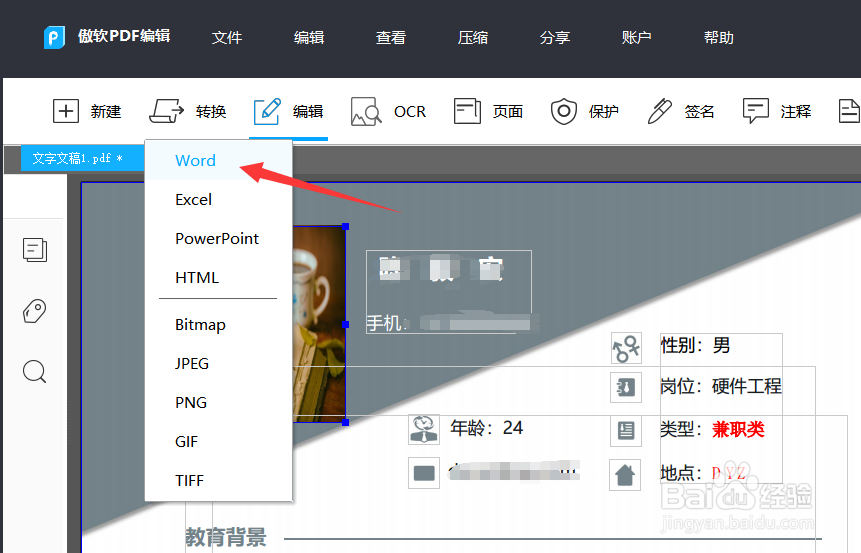
Task: Select the coffee cup photo in the document
Action: [x=319, y=324]
